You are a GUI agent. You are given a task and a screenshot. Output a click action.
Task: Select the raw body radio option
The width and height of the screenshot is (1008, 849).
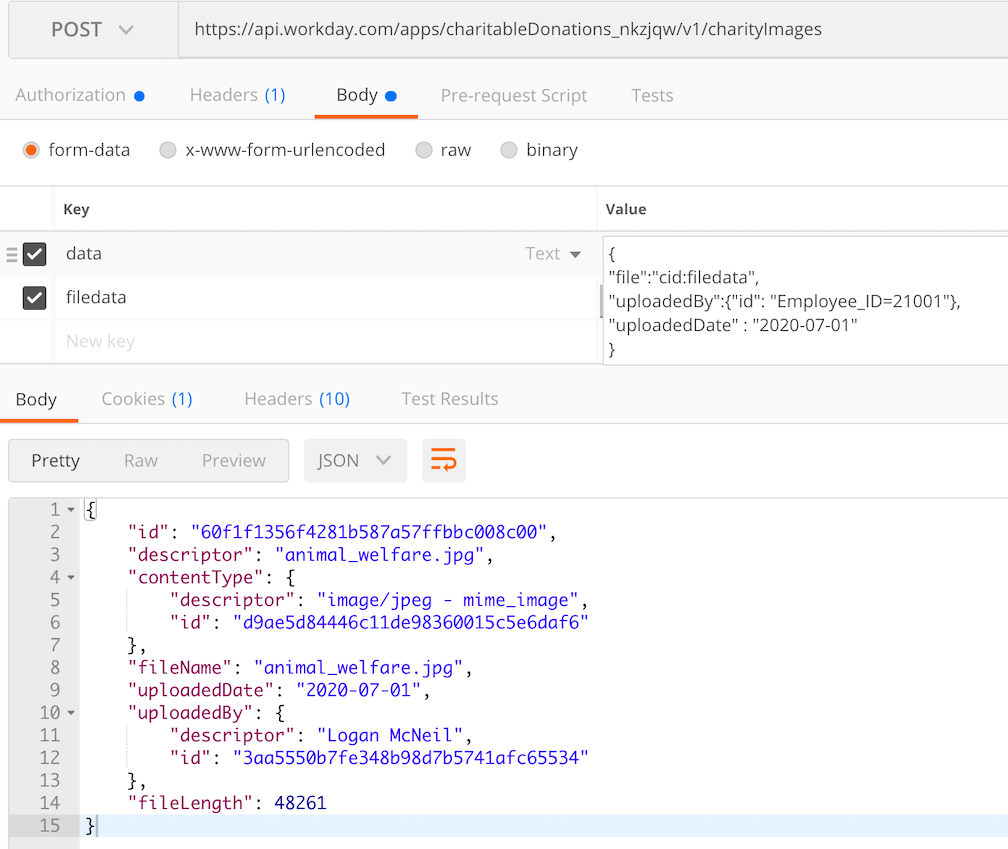[x=424, y=150]
